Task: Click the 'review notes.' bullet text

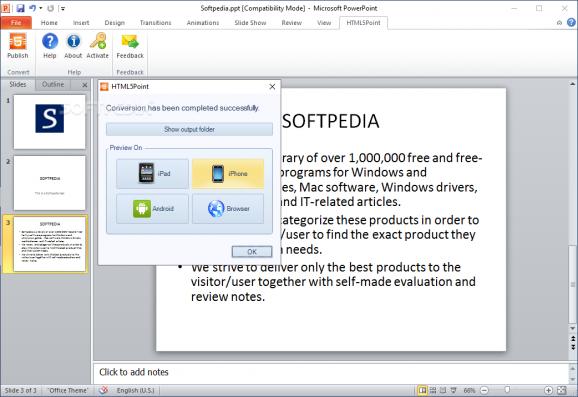Action: tap(228, 297)
